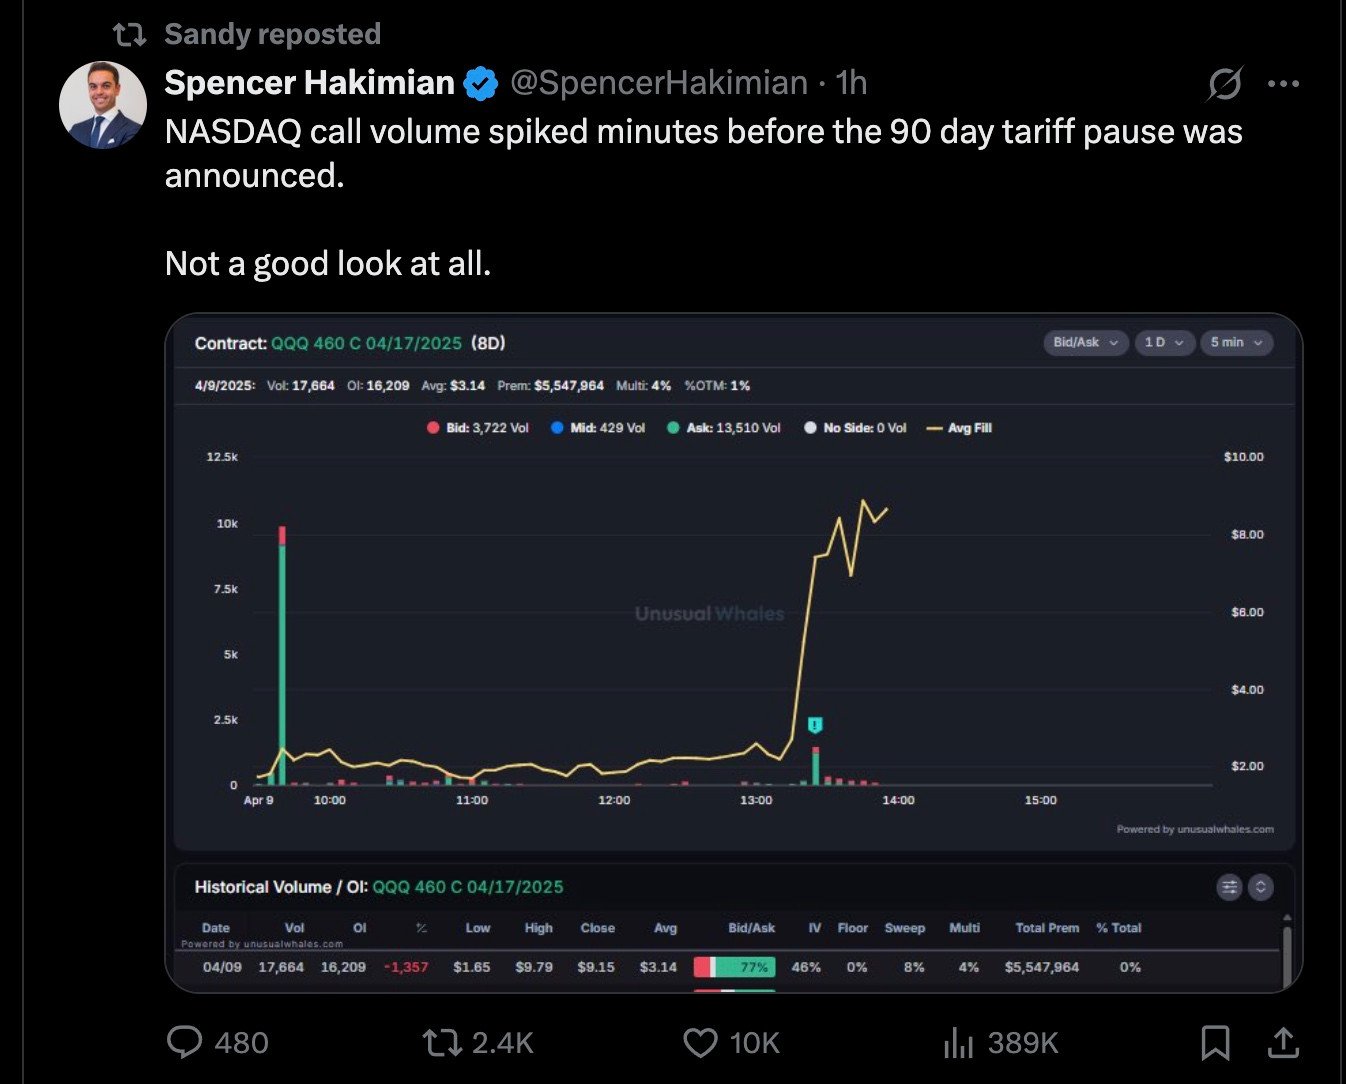Screen dimensions: 1346x1084
Task: Like the post with heart icon
Action: pos(700,1043)
